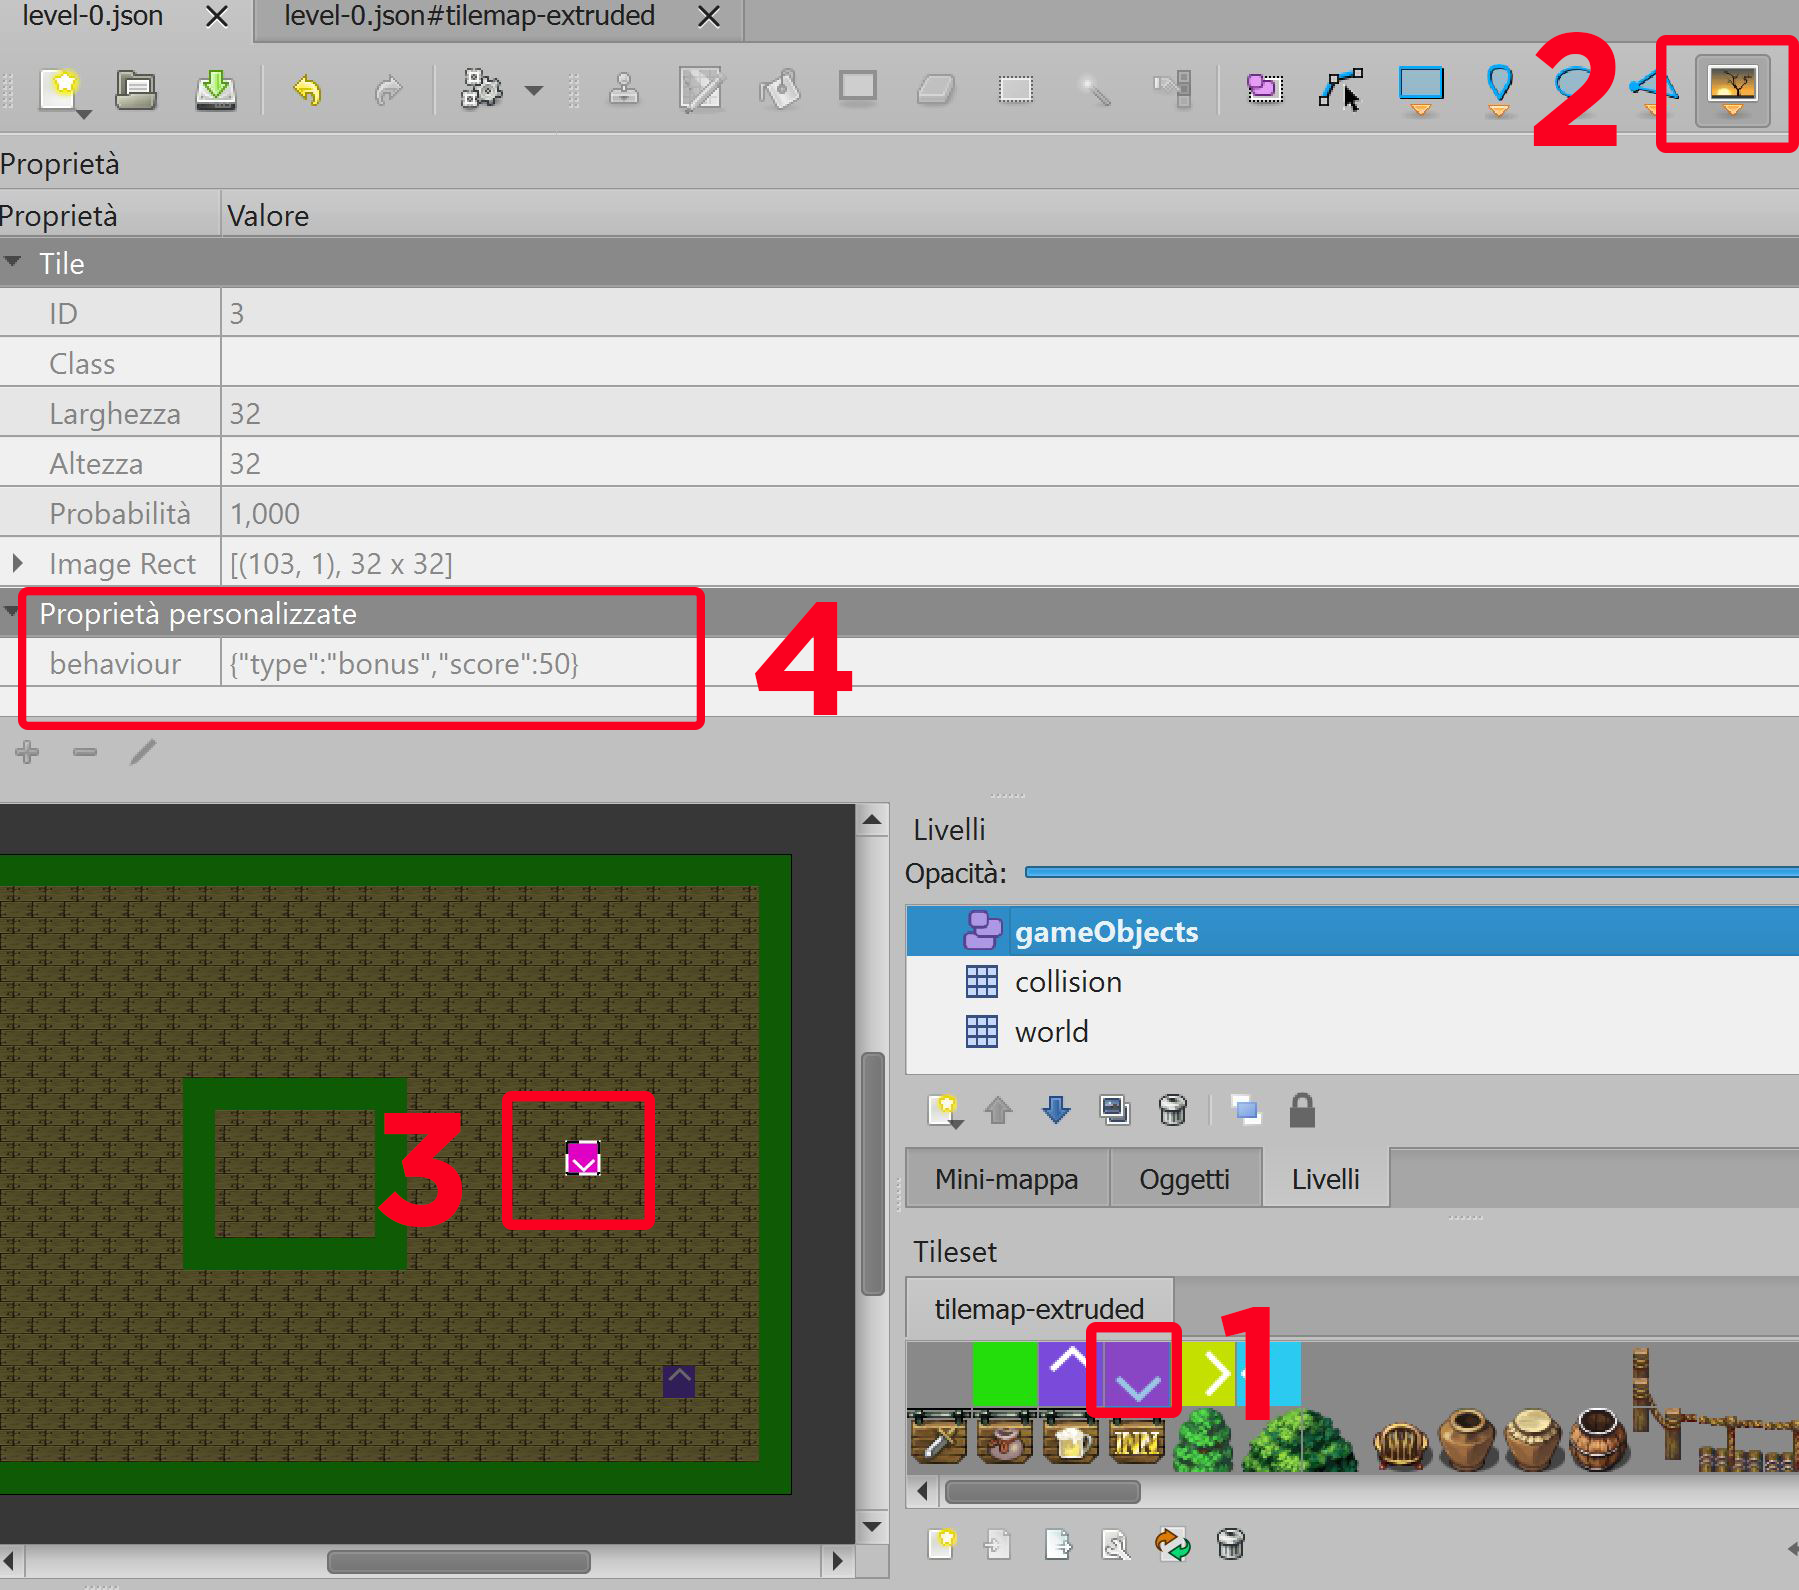Select the Stamp Brush tool
Screen dimensions: 1799x1590
pos(624,90)
